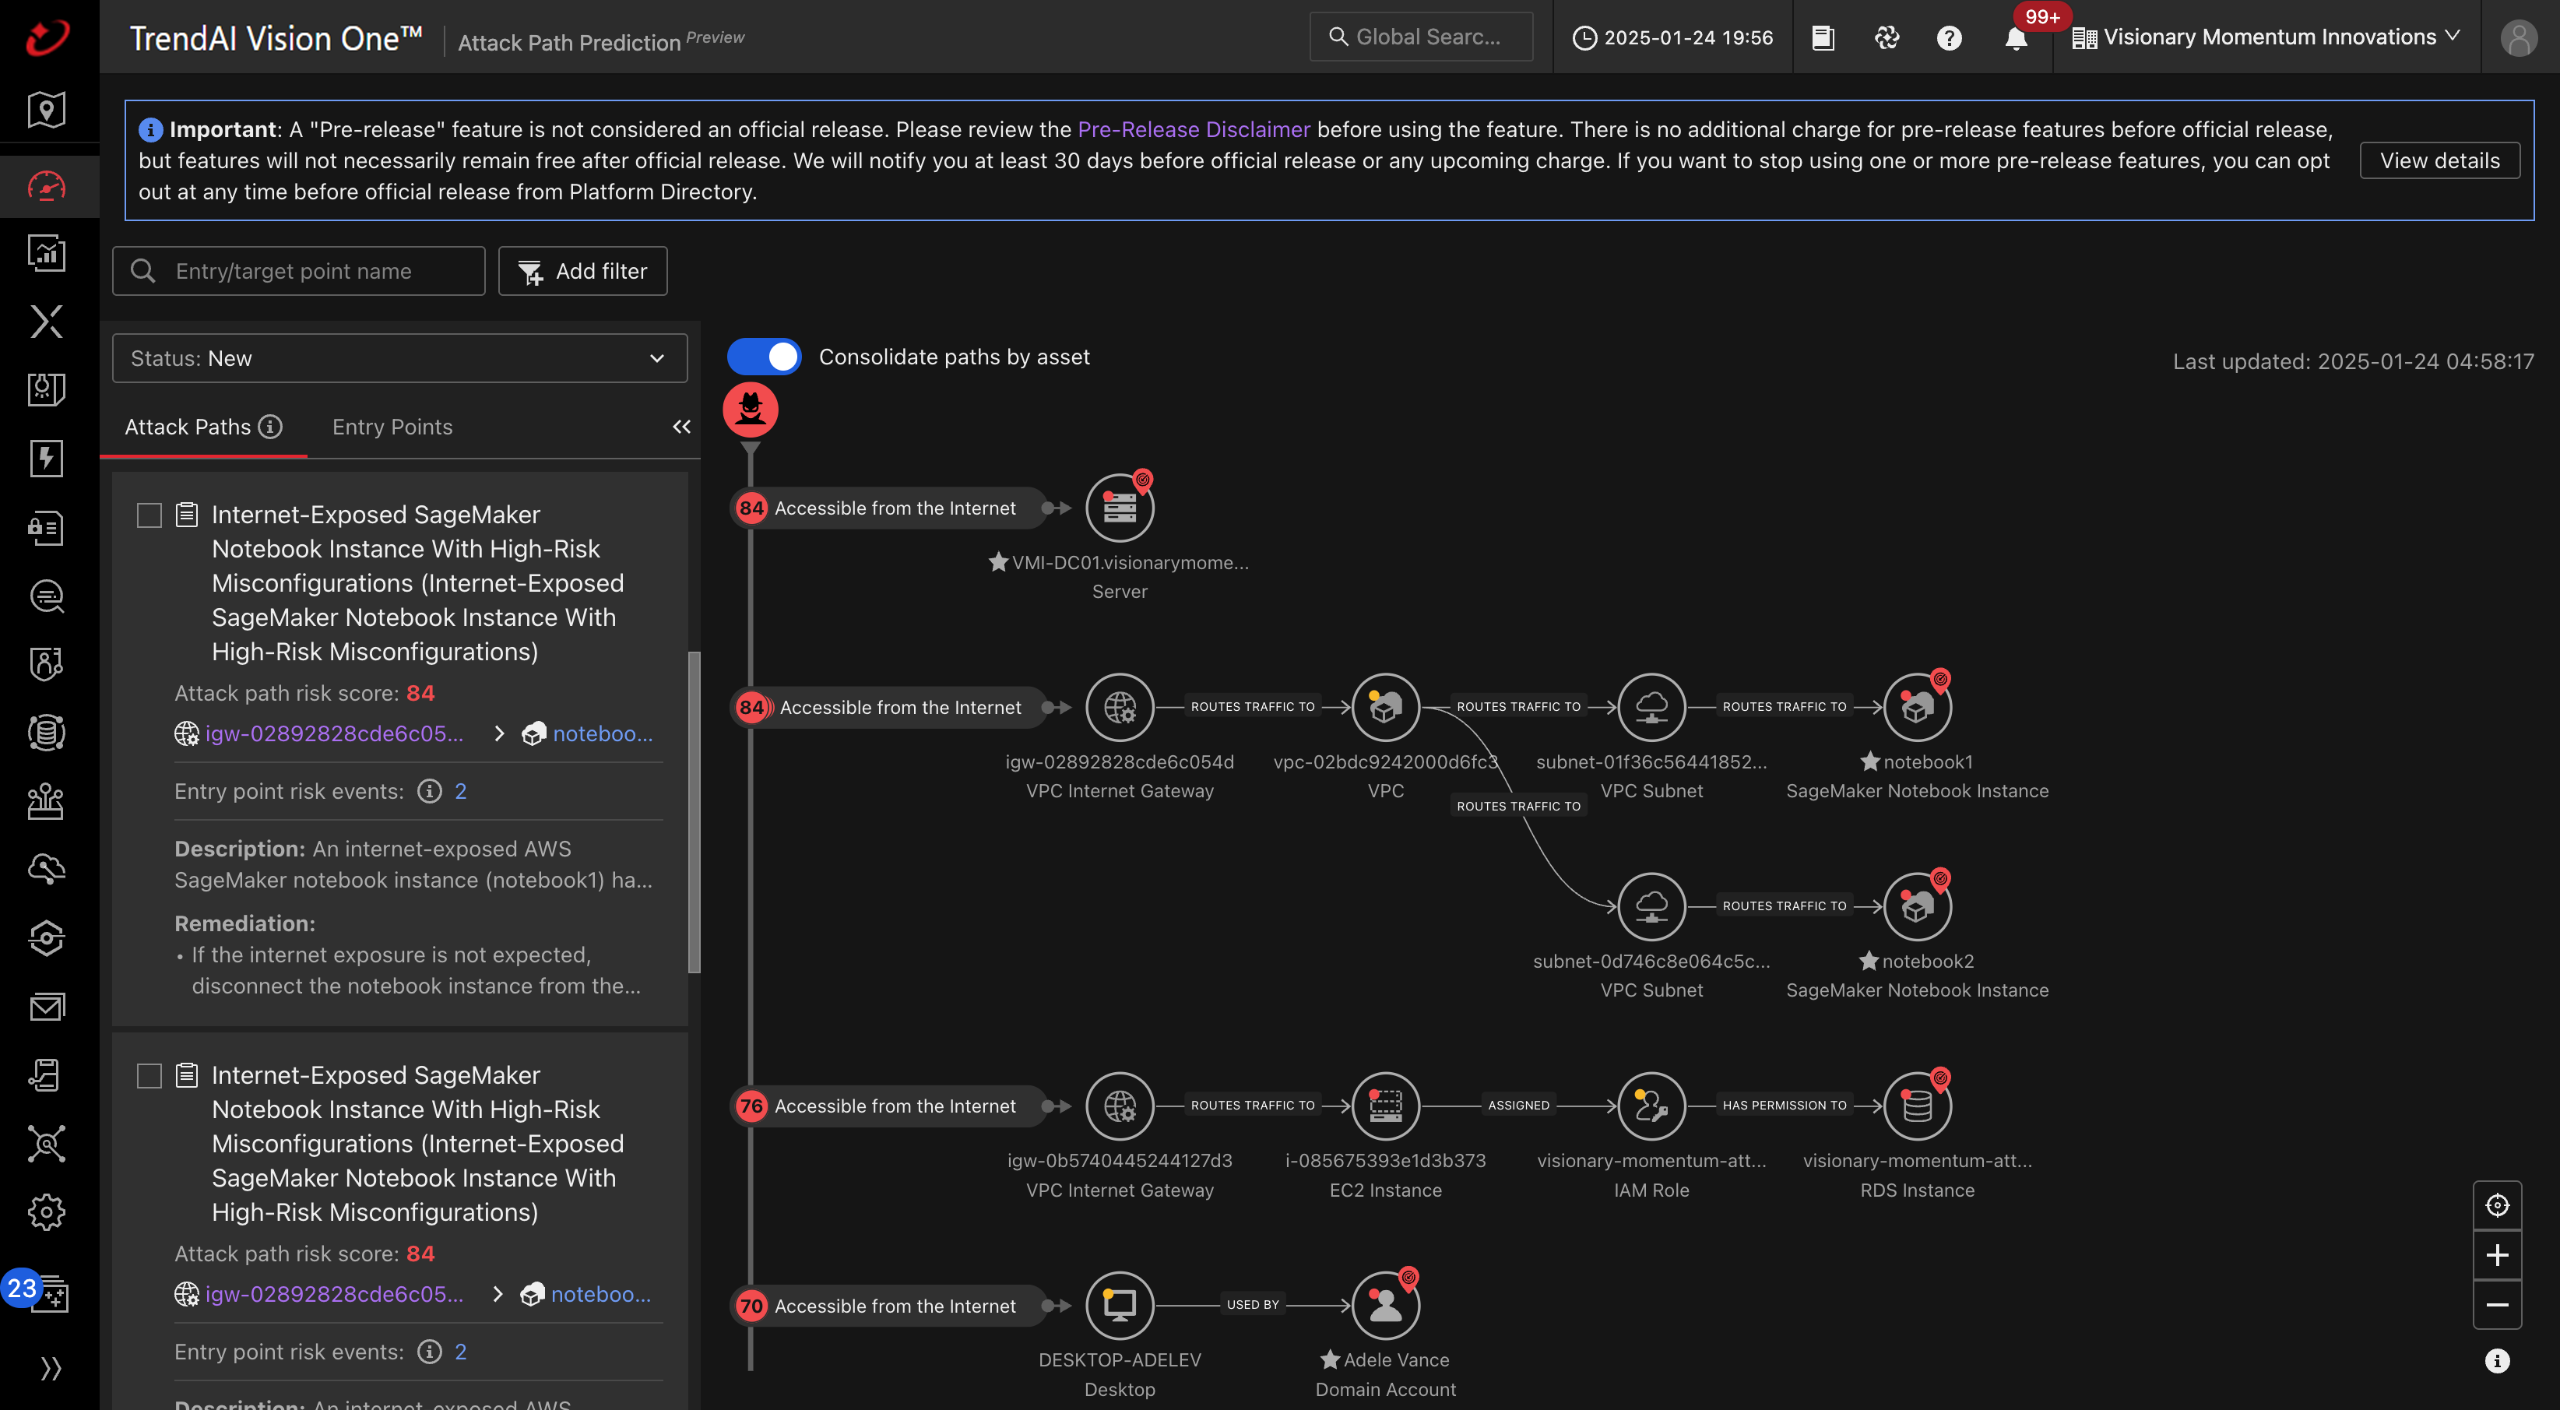Collapse the attack paths side panel
The width and height of the screenshot is (2560, 1410).
pos(681,427)
